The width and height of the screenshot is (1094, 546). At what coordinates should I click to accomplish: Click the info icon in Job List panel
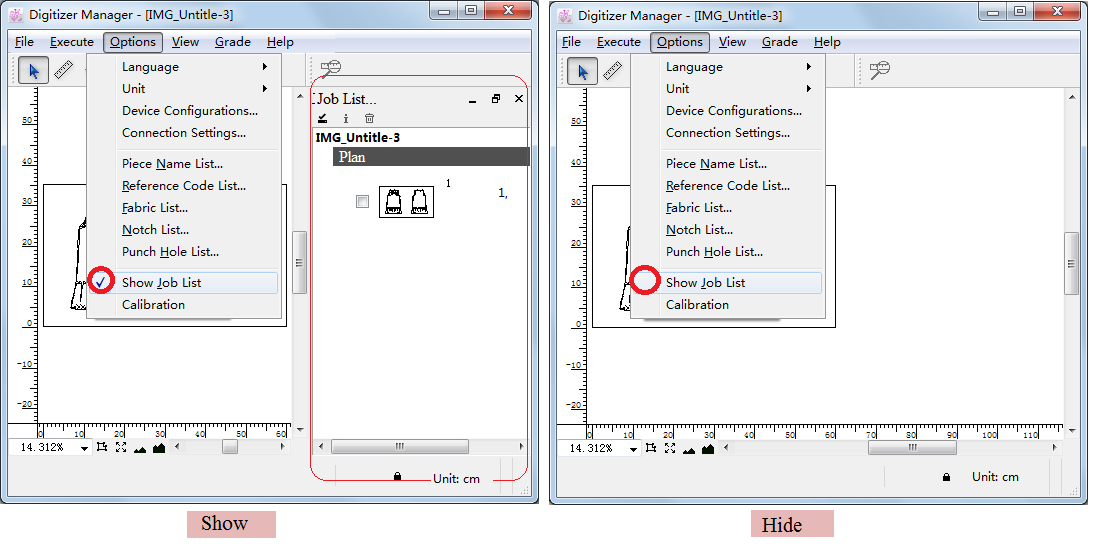[x=346, y=118]
